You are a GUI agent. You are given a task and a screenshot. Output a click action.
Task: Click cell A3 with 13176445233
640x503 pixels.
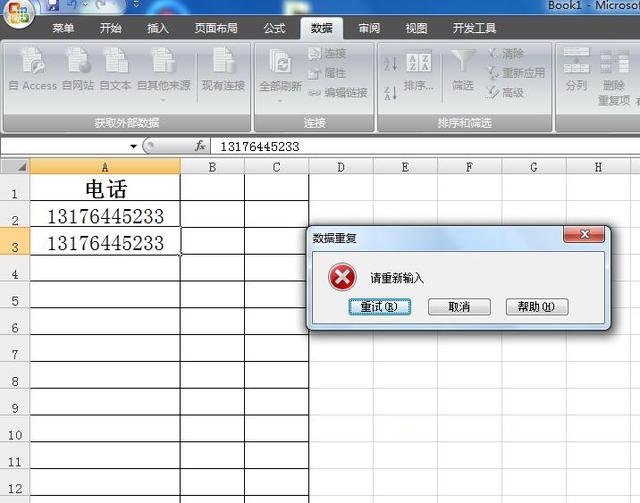tap(105, 241)
